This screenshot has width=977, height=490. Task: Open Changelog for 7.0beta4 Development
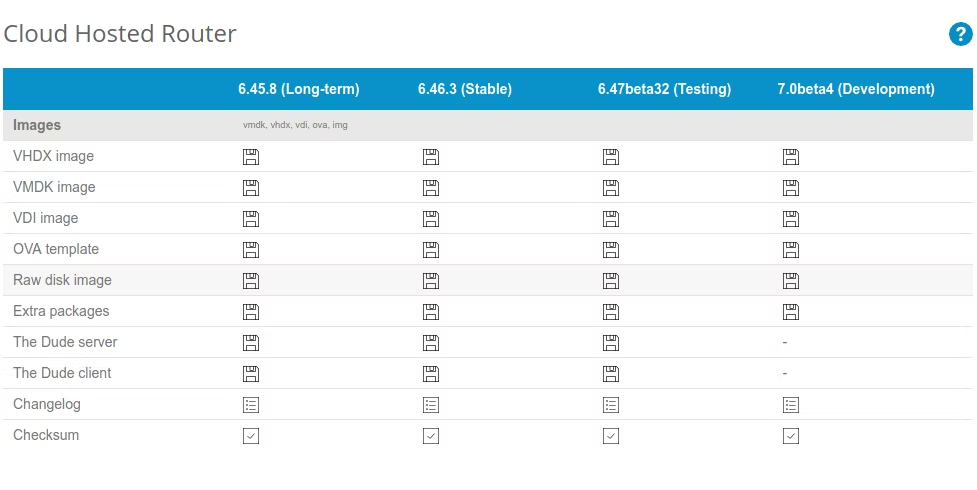pyautogui.click(x=791, y=405)
